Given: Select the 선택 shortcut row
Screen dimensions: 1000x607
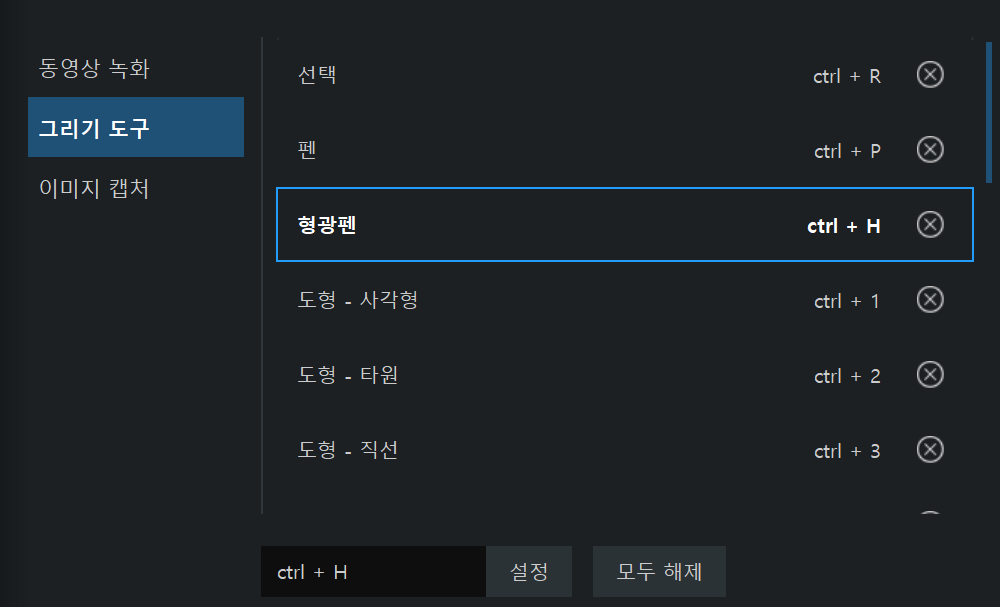Looking at the screenshot, I should tap(625, 75).
